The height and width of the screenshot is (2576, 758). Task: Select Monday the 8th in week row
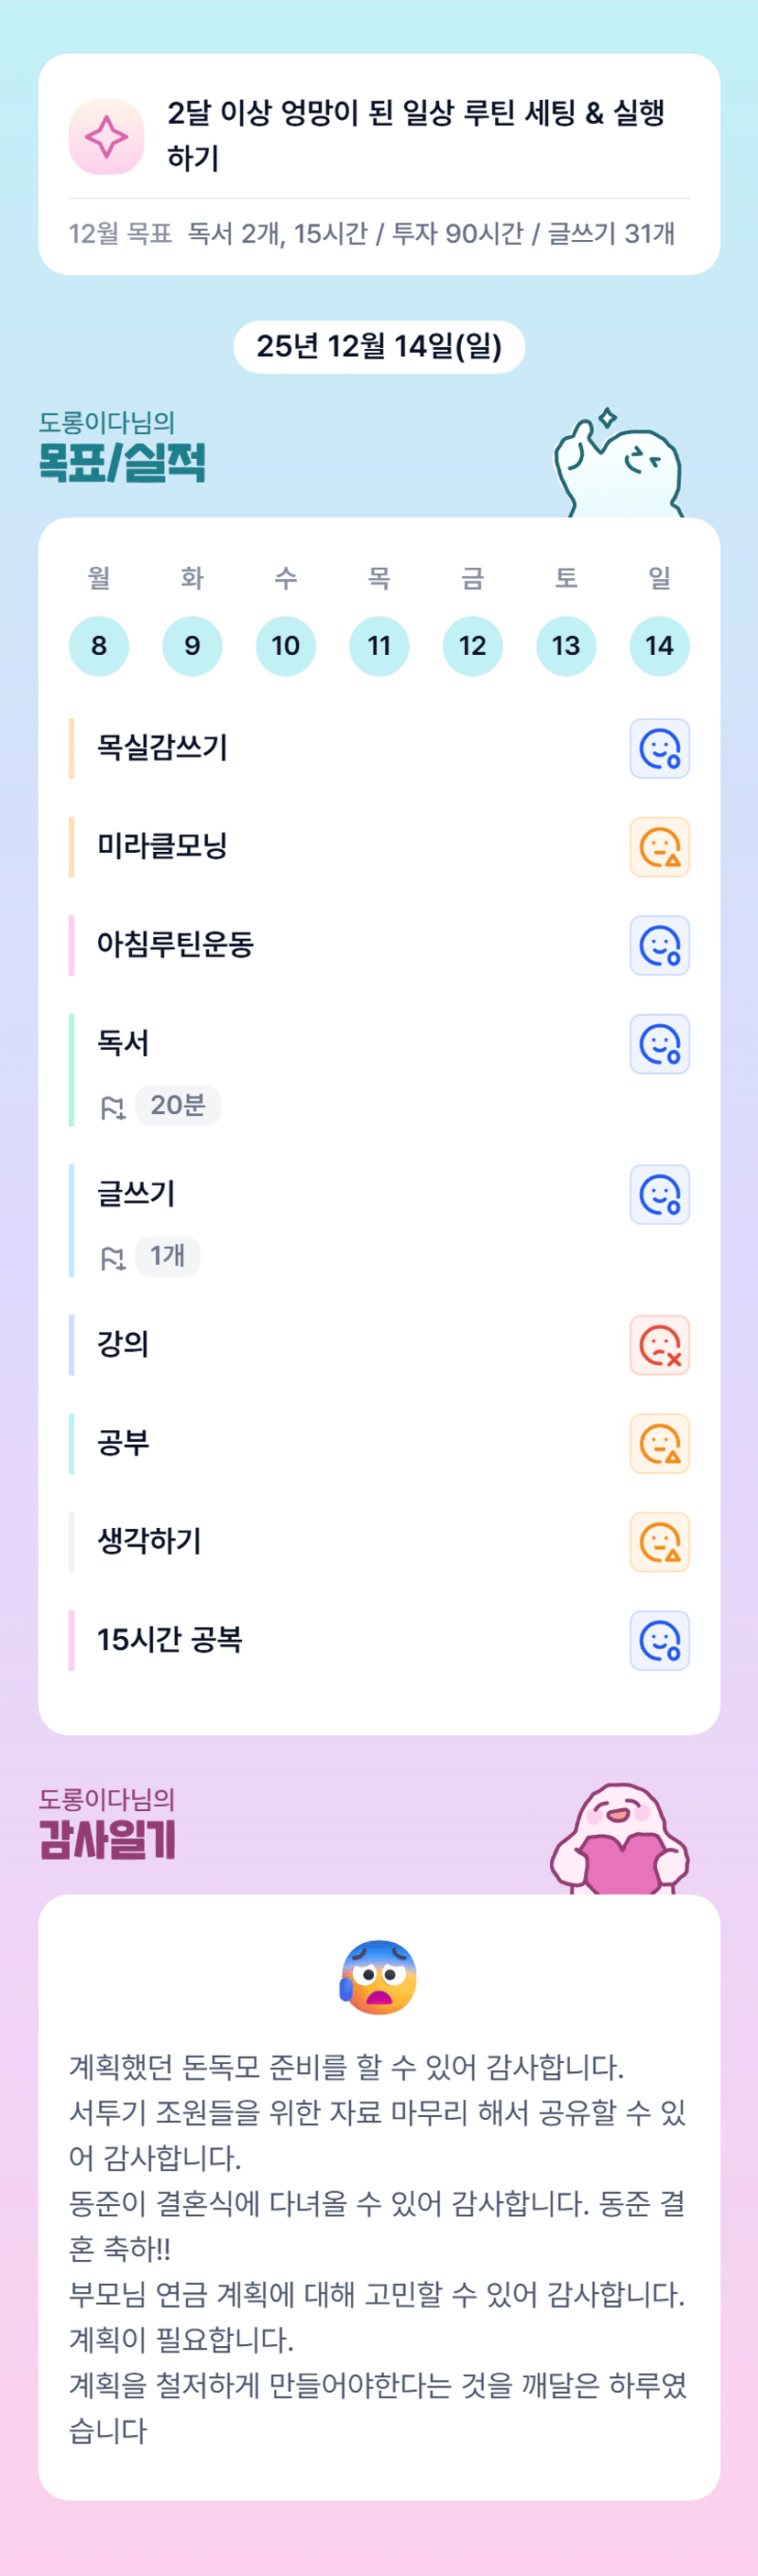(x=98, y=646)
